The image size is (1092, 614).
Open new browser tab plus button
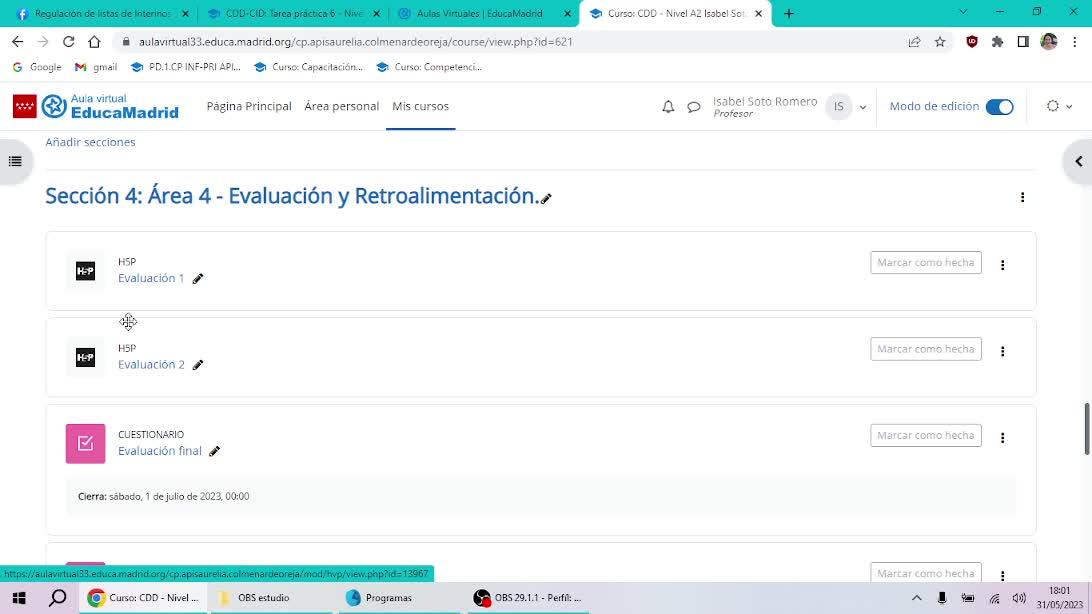788,13
